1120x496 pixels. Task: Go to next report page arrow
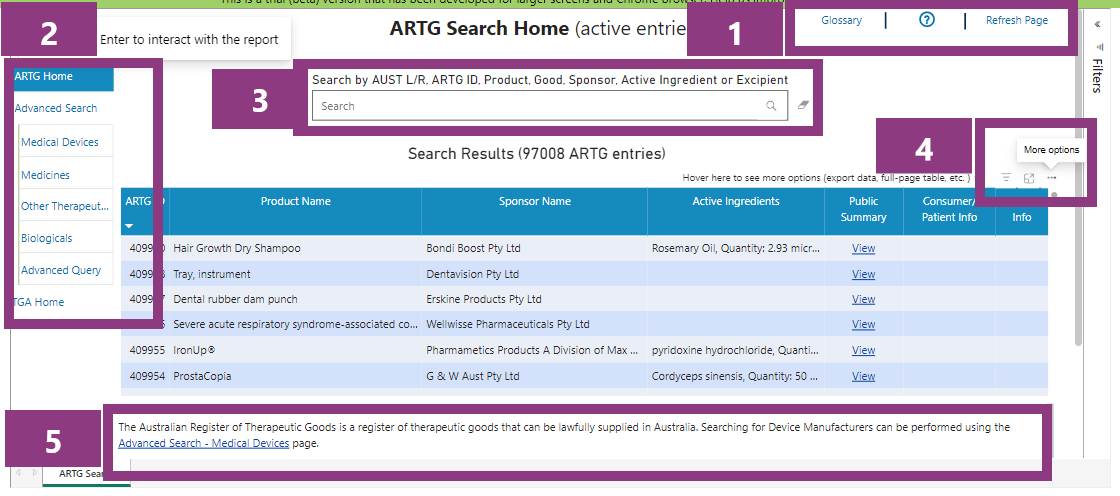35,473
